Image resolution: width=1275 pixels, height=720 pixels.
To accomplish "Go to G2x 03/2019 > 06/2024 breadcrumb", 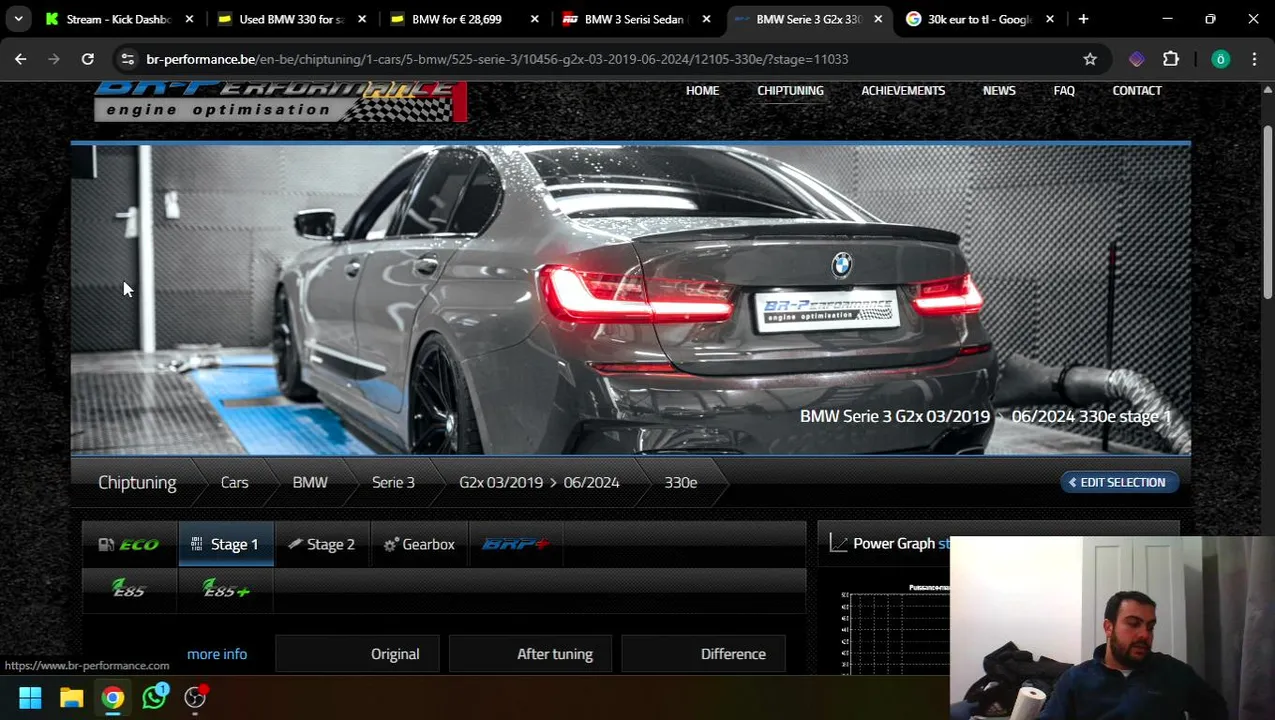I will coord(539,482).
